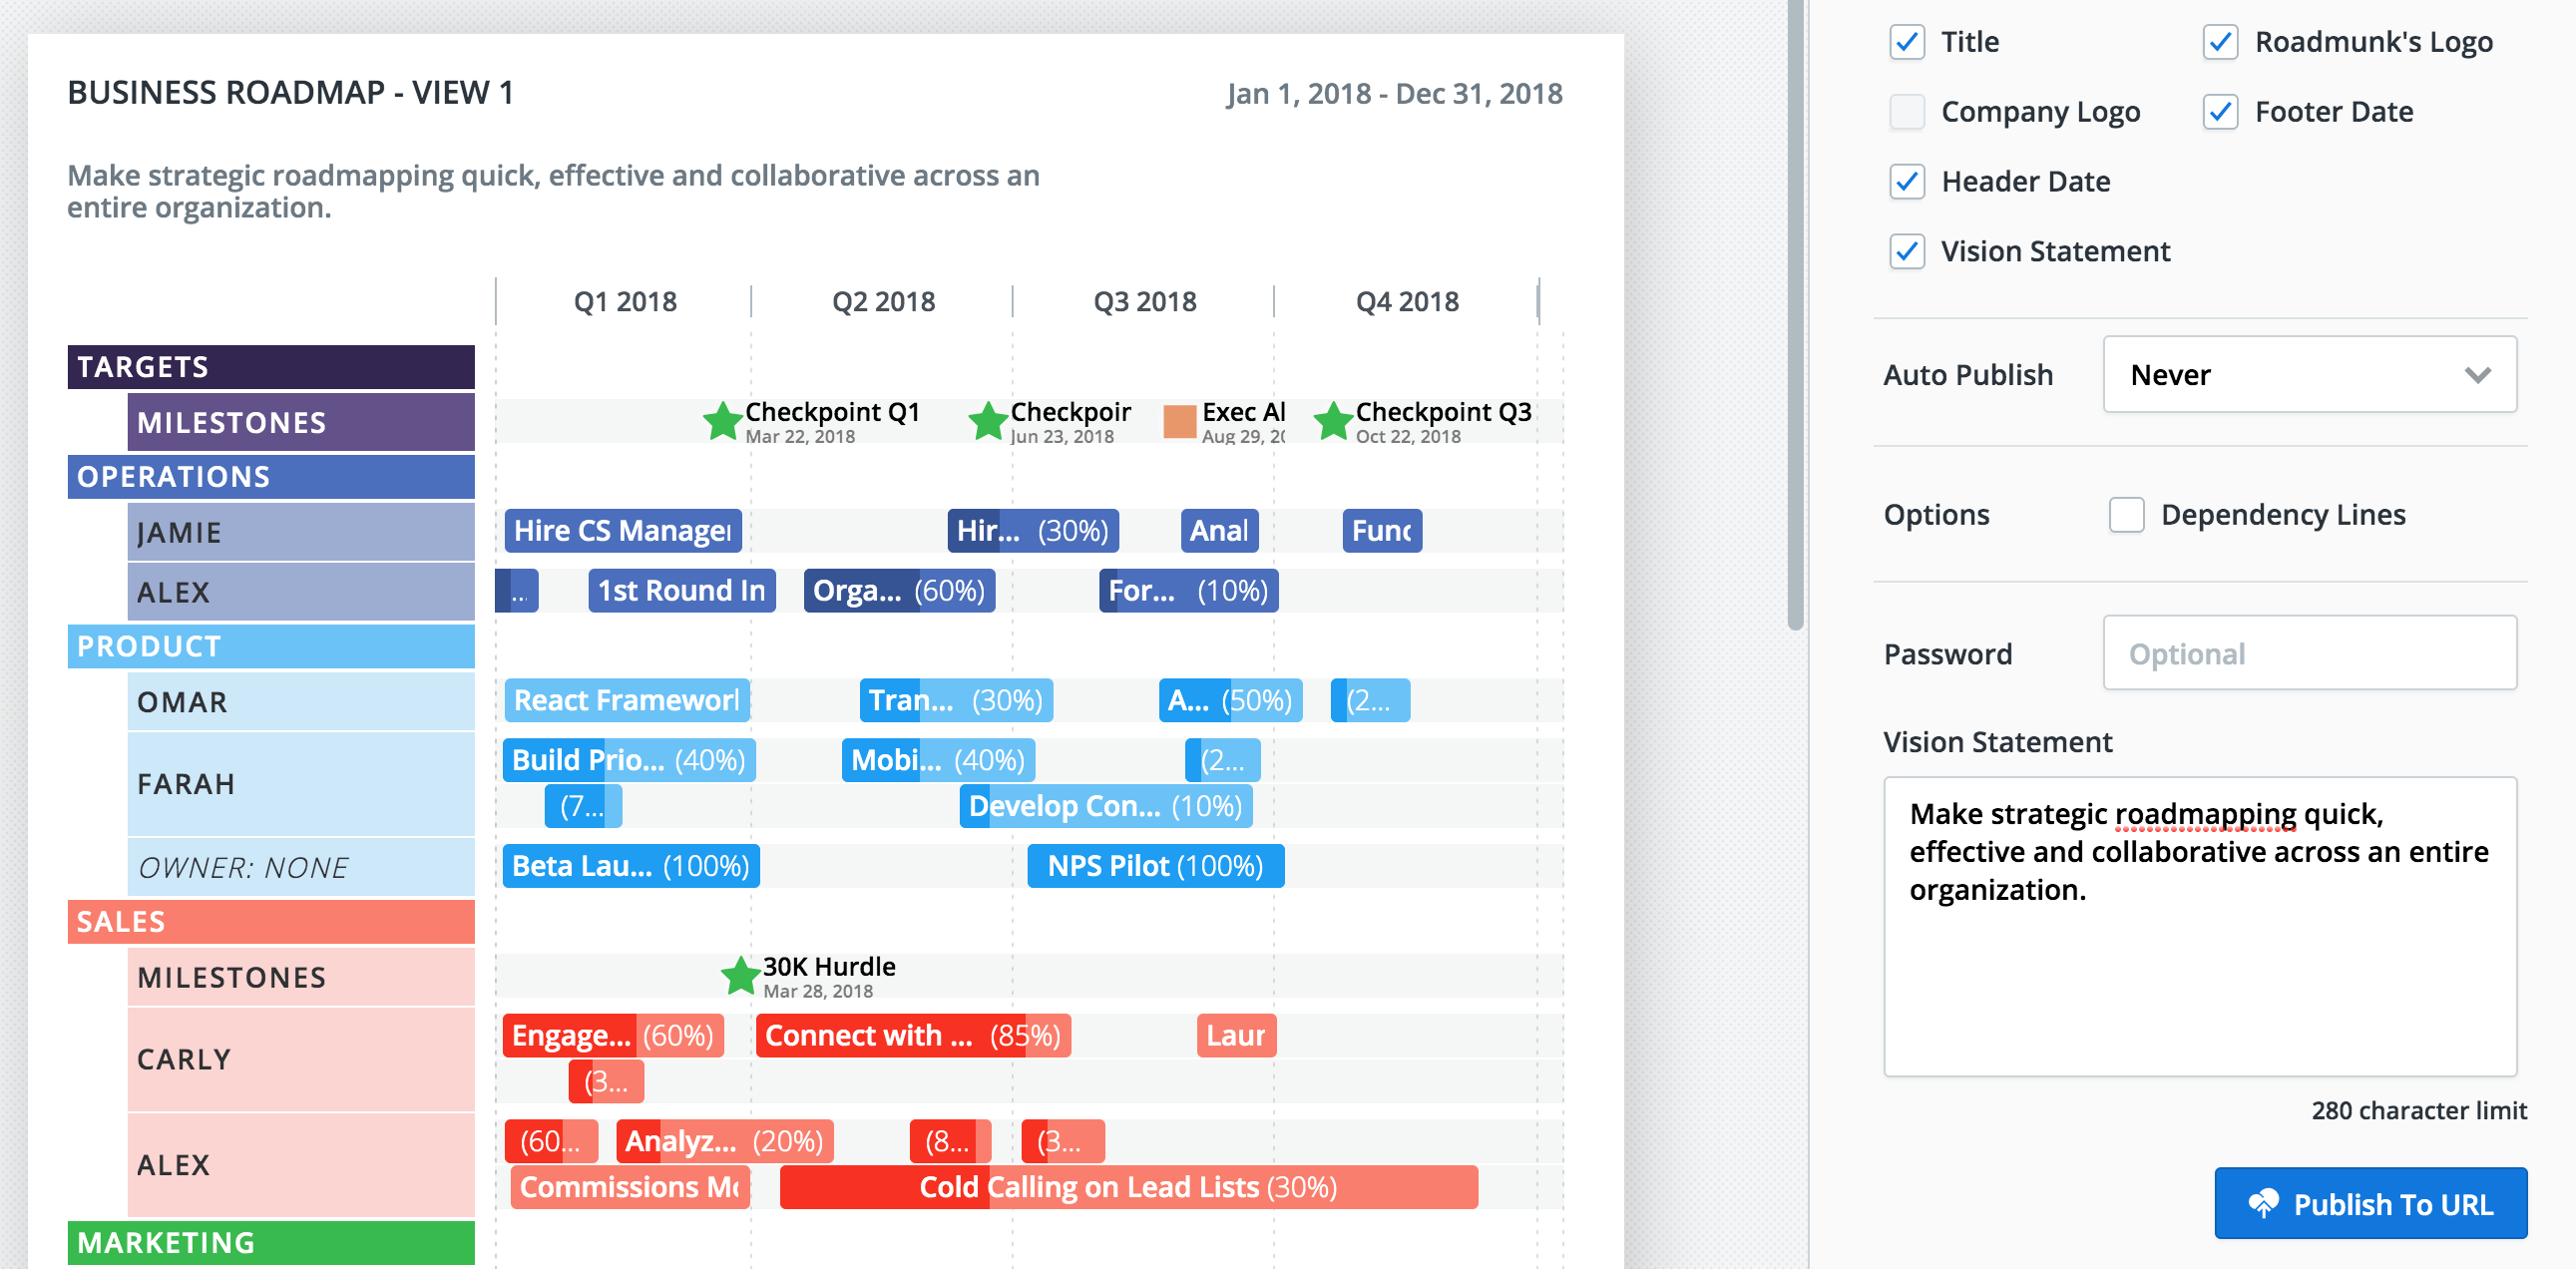Click the Jun 23 checkpoint star icon

point(988,421)
